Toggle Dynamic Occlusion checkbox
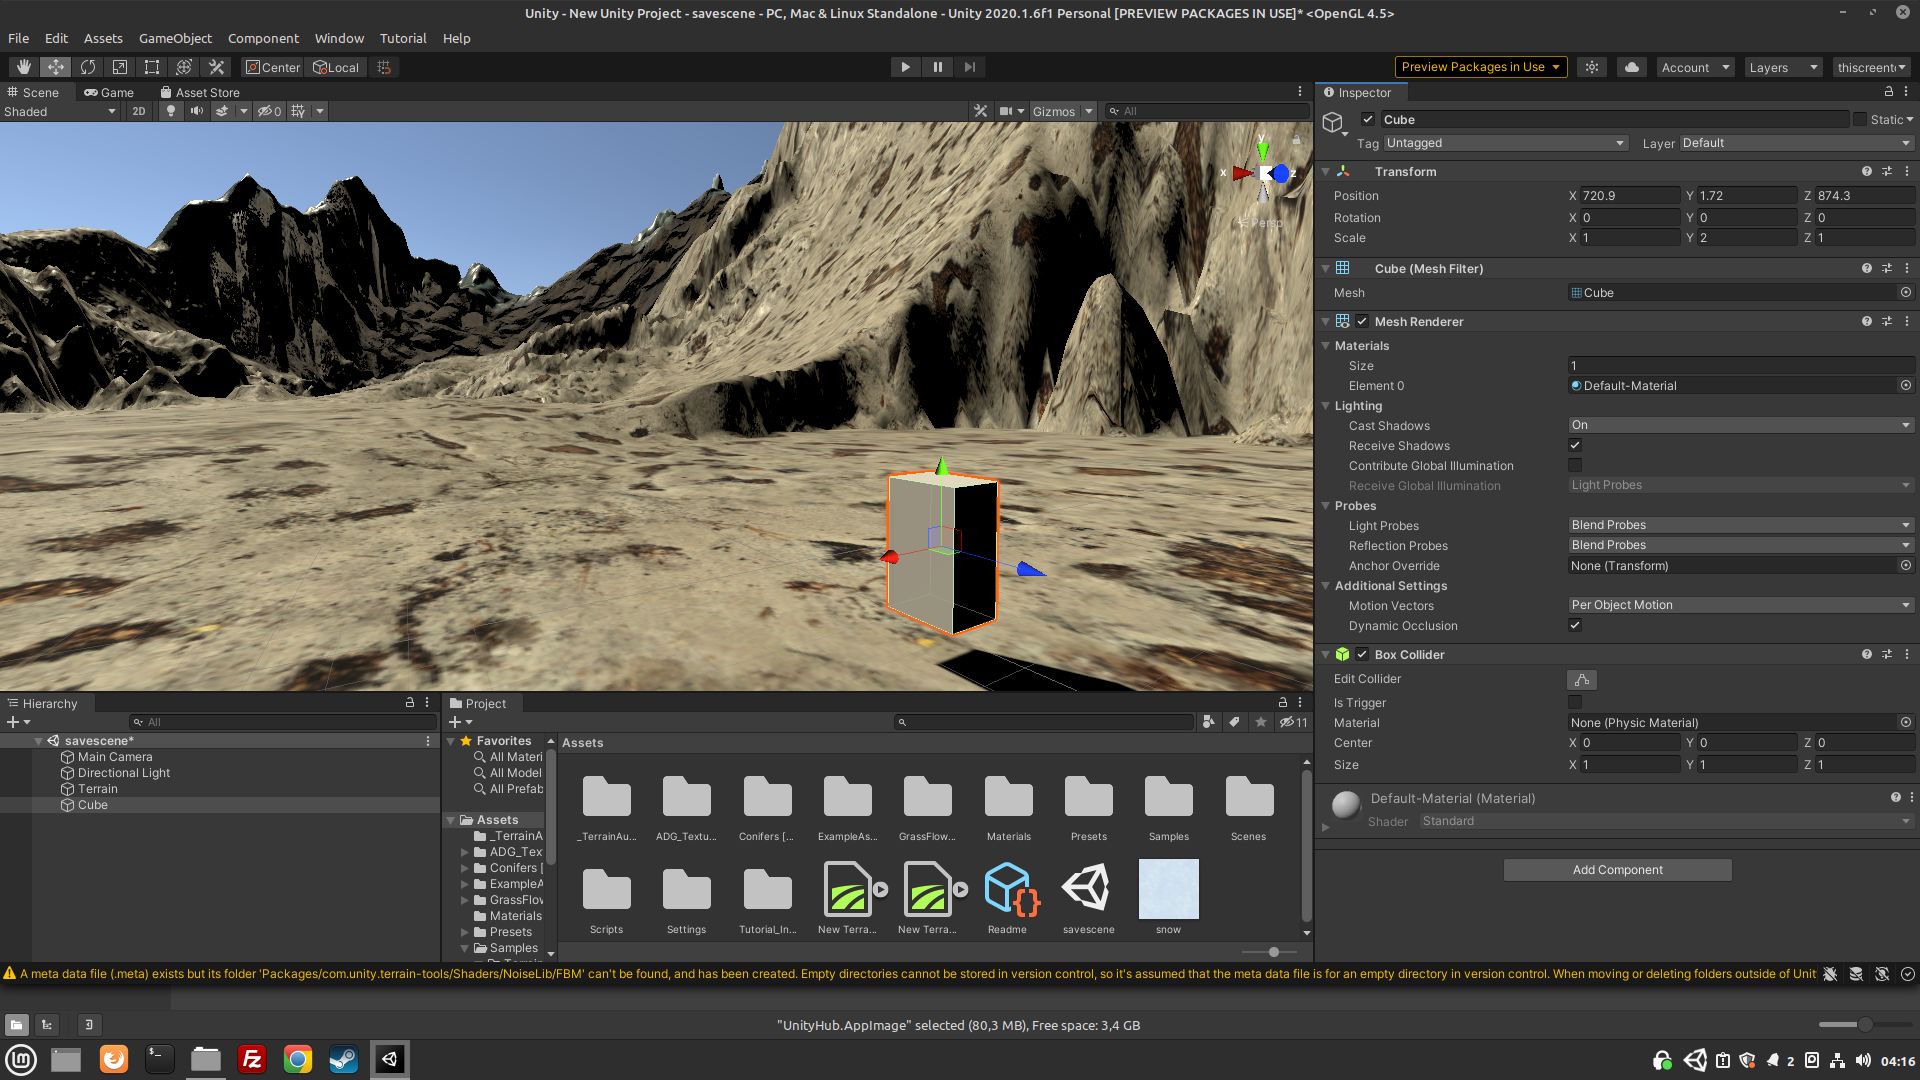Image resolution: width=1920 pixels, height=1080 pixels. click(1575, 625)
